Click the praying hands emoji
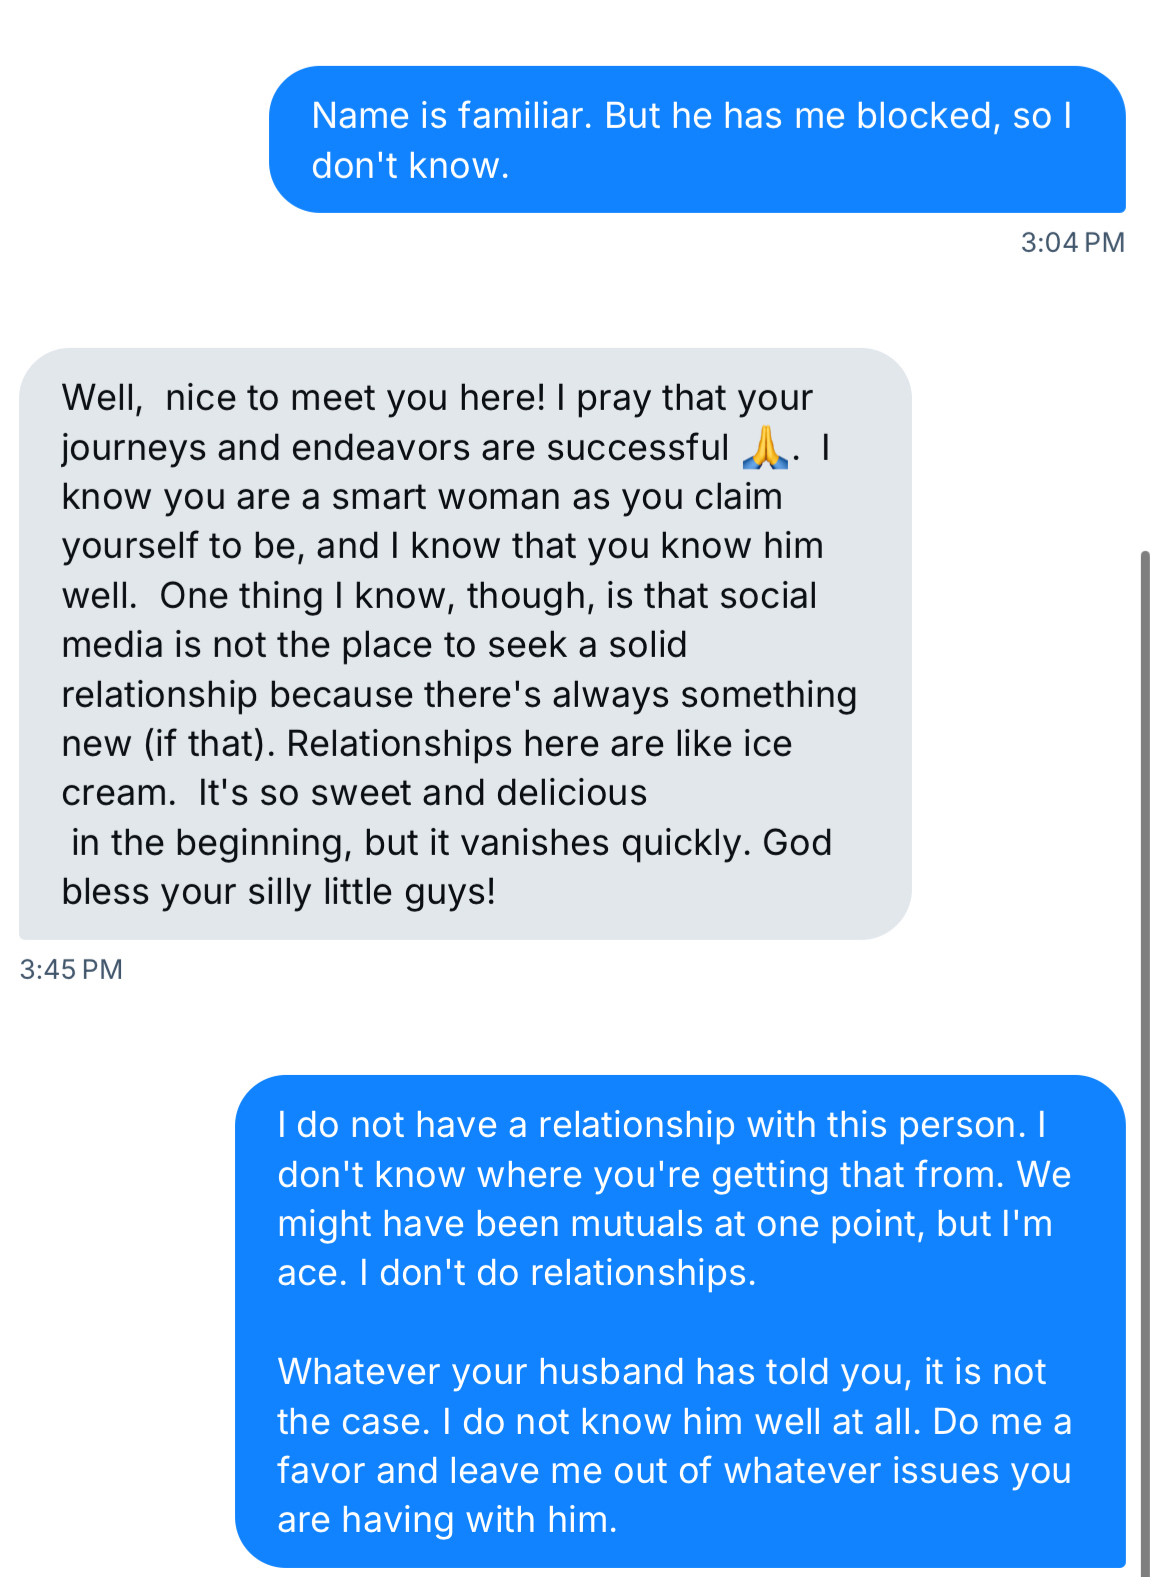 coord(765,447)
